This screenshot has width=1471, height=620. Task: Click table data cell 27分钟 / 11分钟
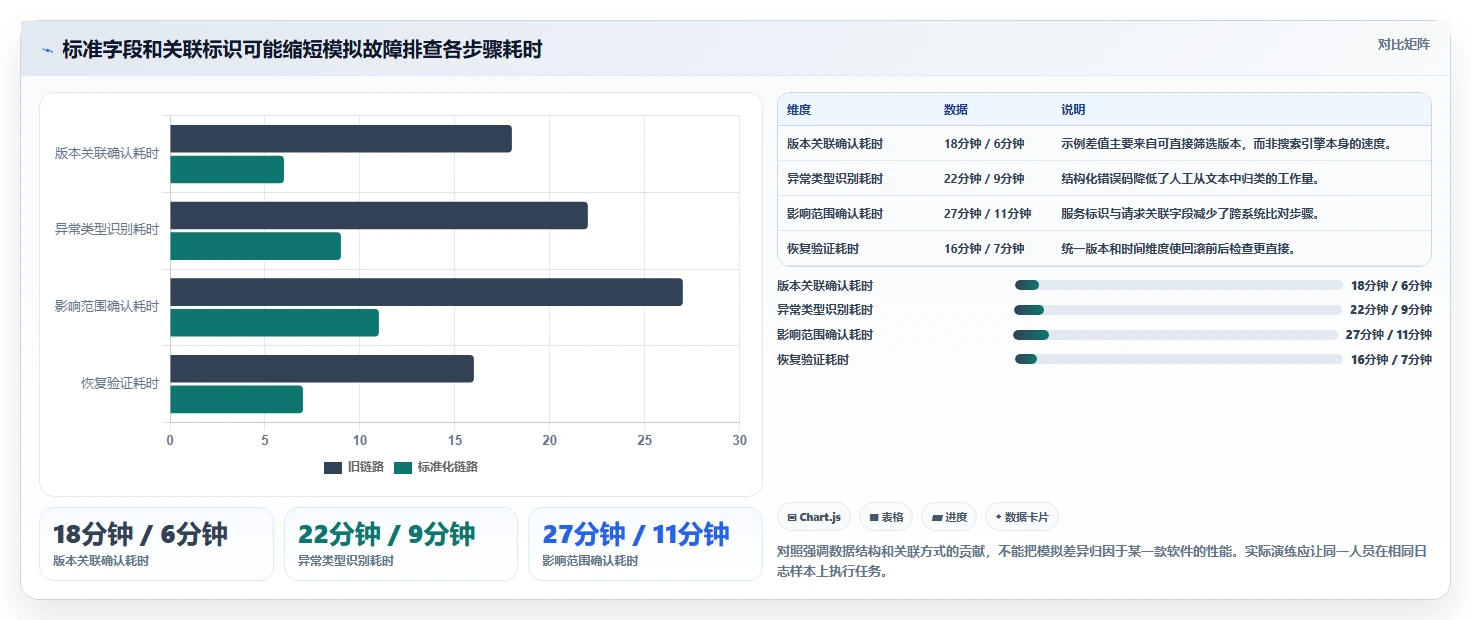pyautogui.click(x=988, y=214)
